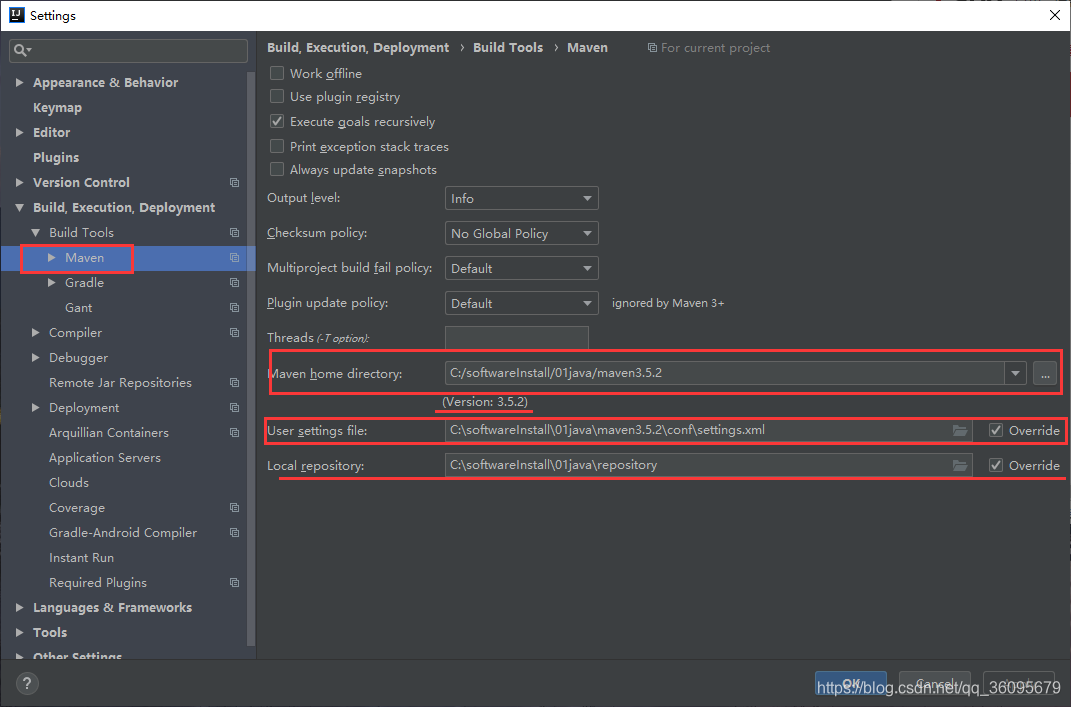Enable Always update snapshots checkbox
Image resolution: width=1071 pixels, height=707 pixels.
click(277, 169)
